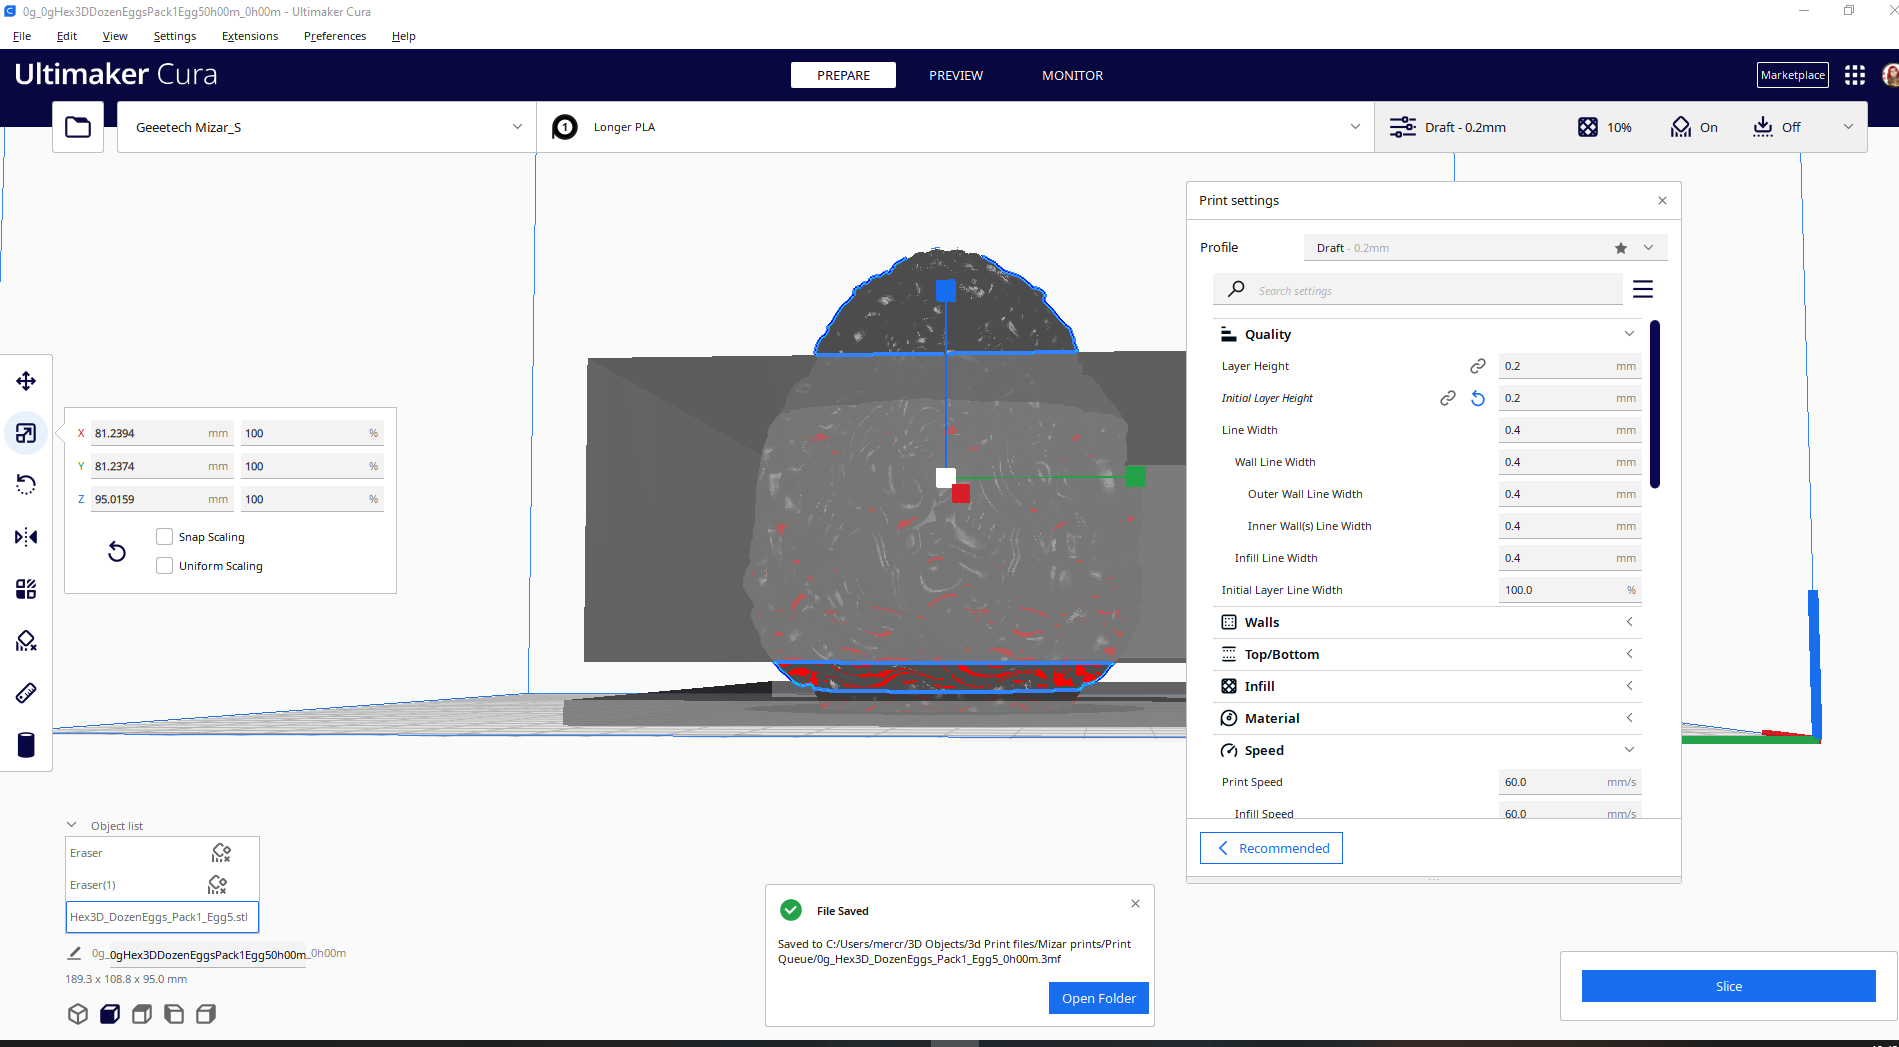Open the Extensions menu

249,36
